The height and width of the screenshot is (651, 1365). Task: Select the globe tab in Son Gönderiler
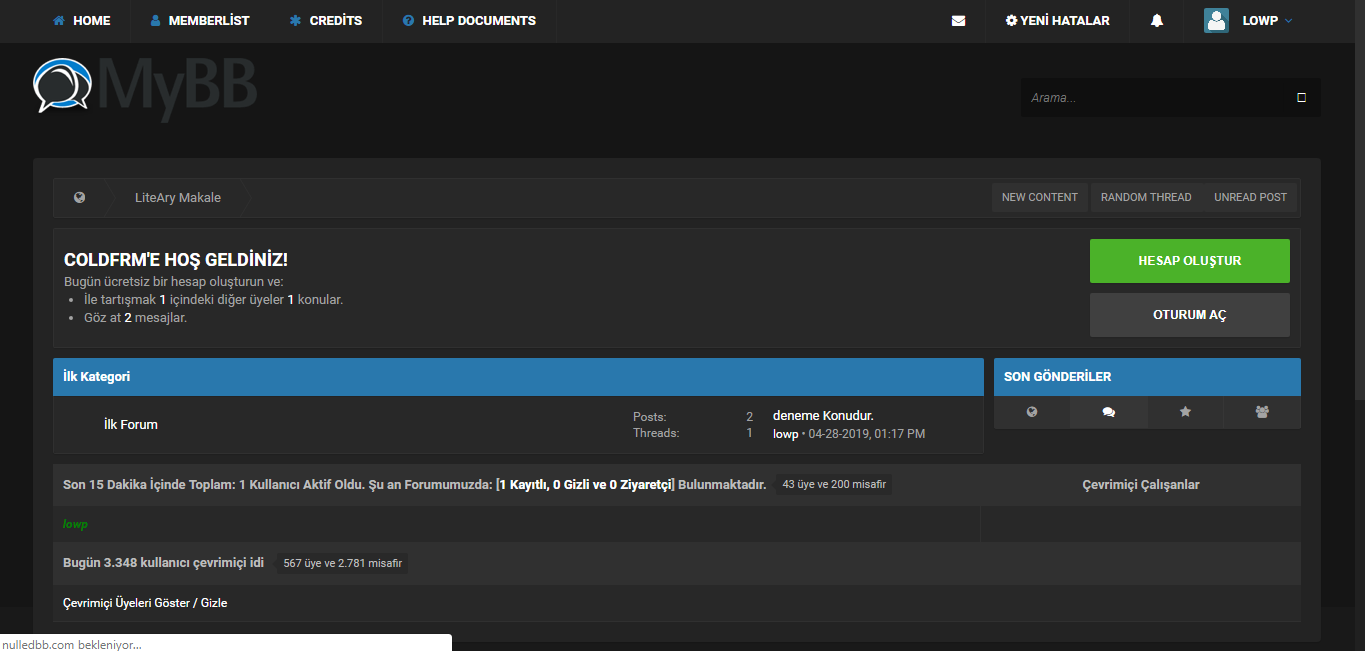coord(1032,412)
